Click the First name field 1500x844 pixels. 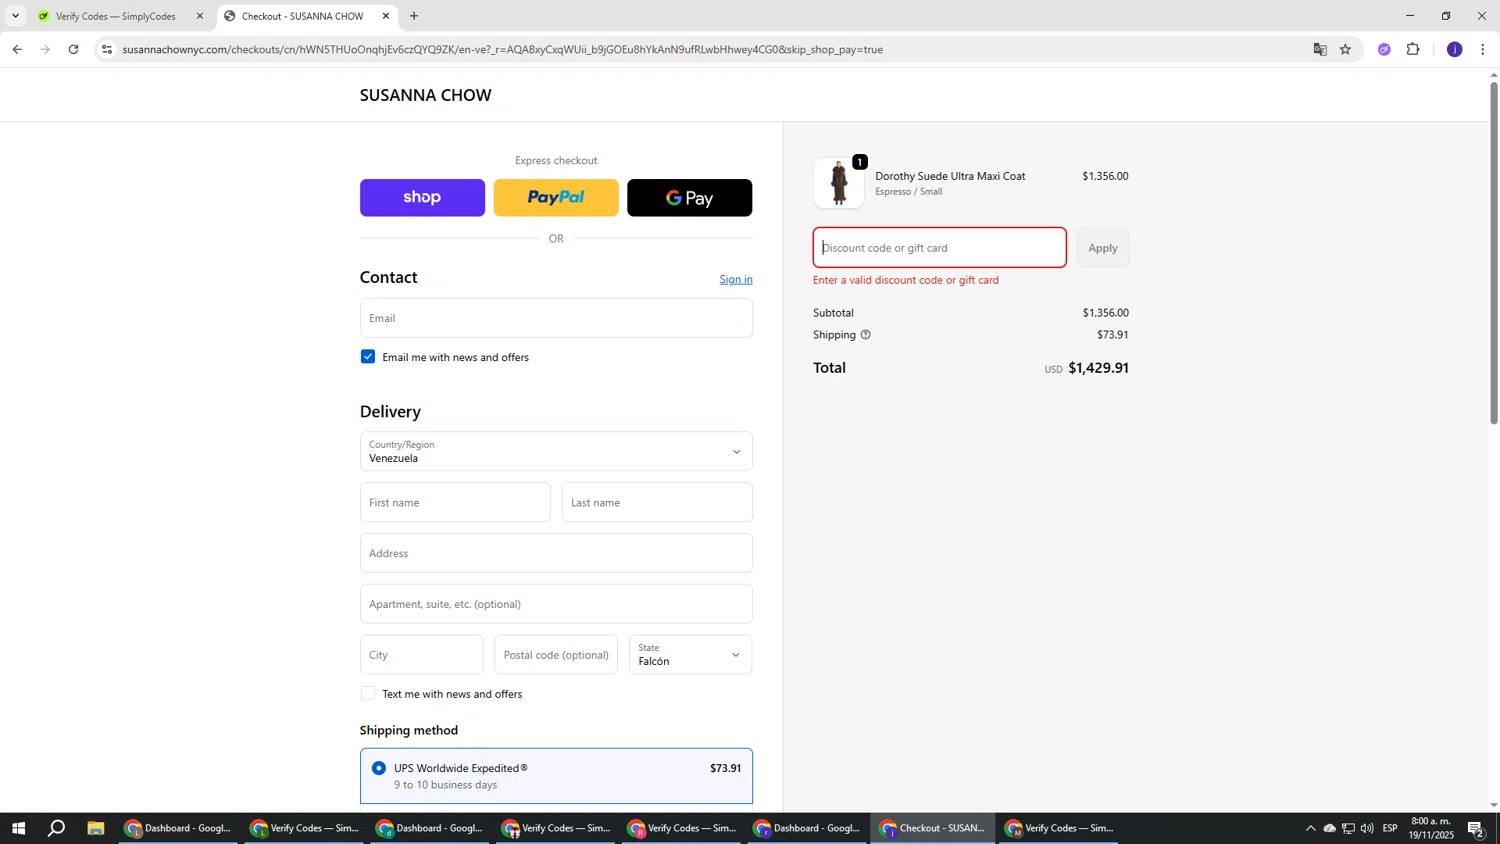click(455, 502)
